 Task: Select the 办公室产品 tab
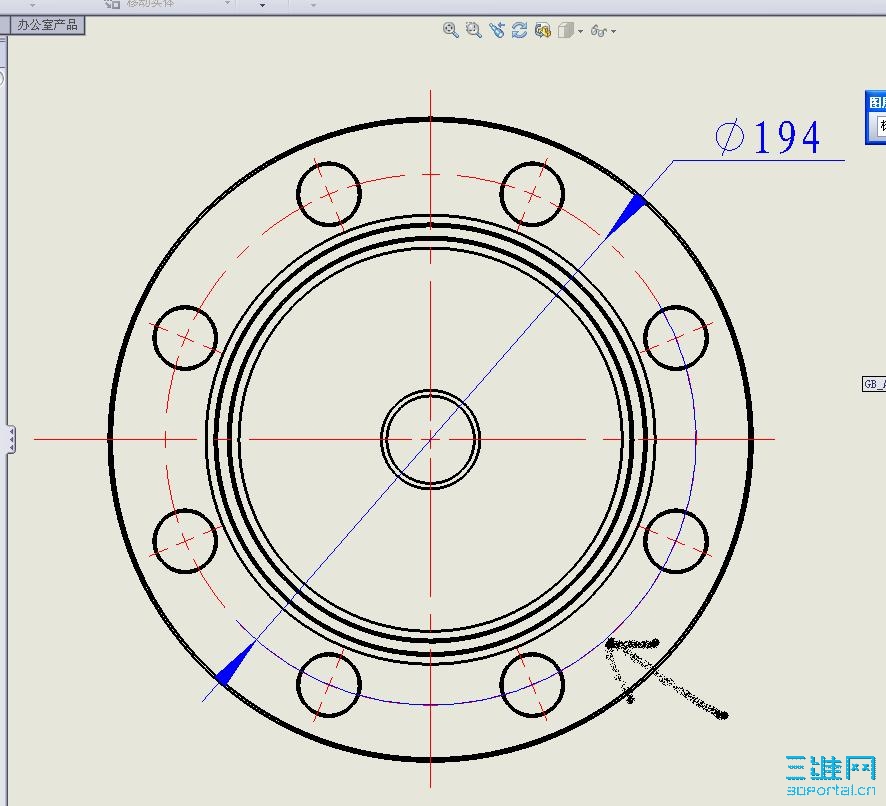47,25
